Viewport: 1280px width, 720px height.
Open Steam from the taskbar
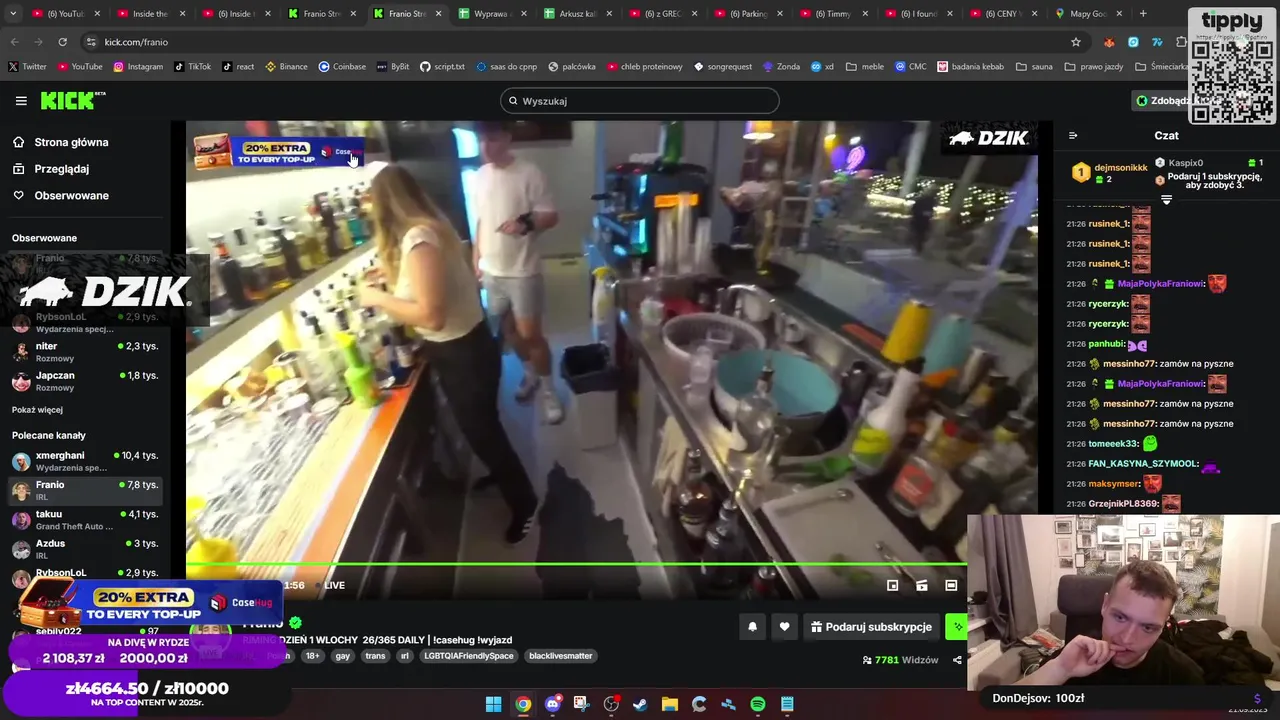point(640,704)
